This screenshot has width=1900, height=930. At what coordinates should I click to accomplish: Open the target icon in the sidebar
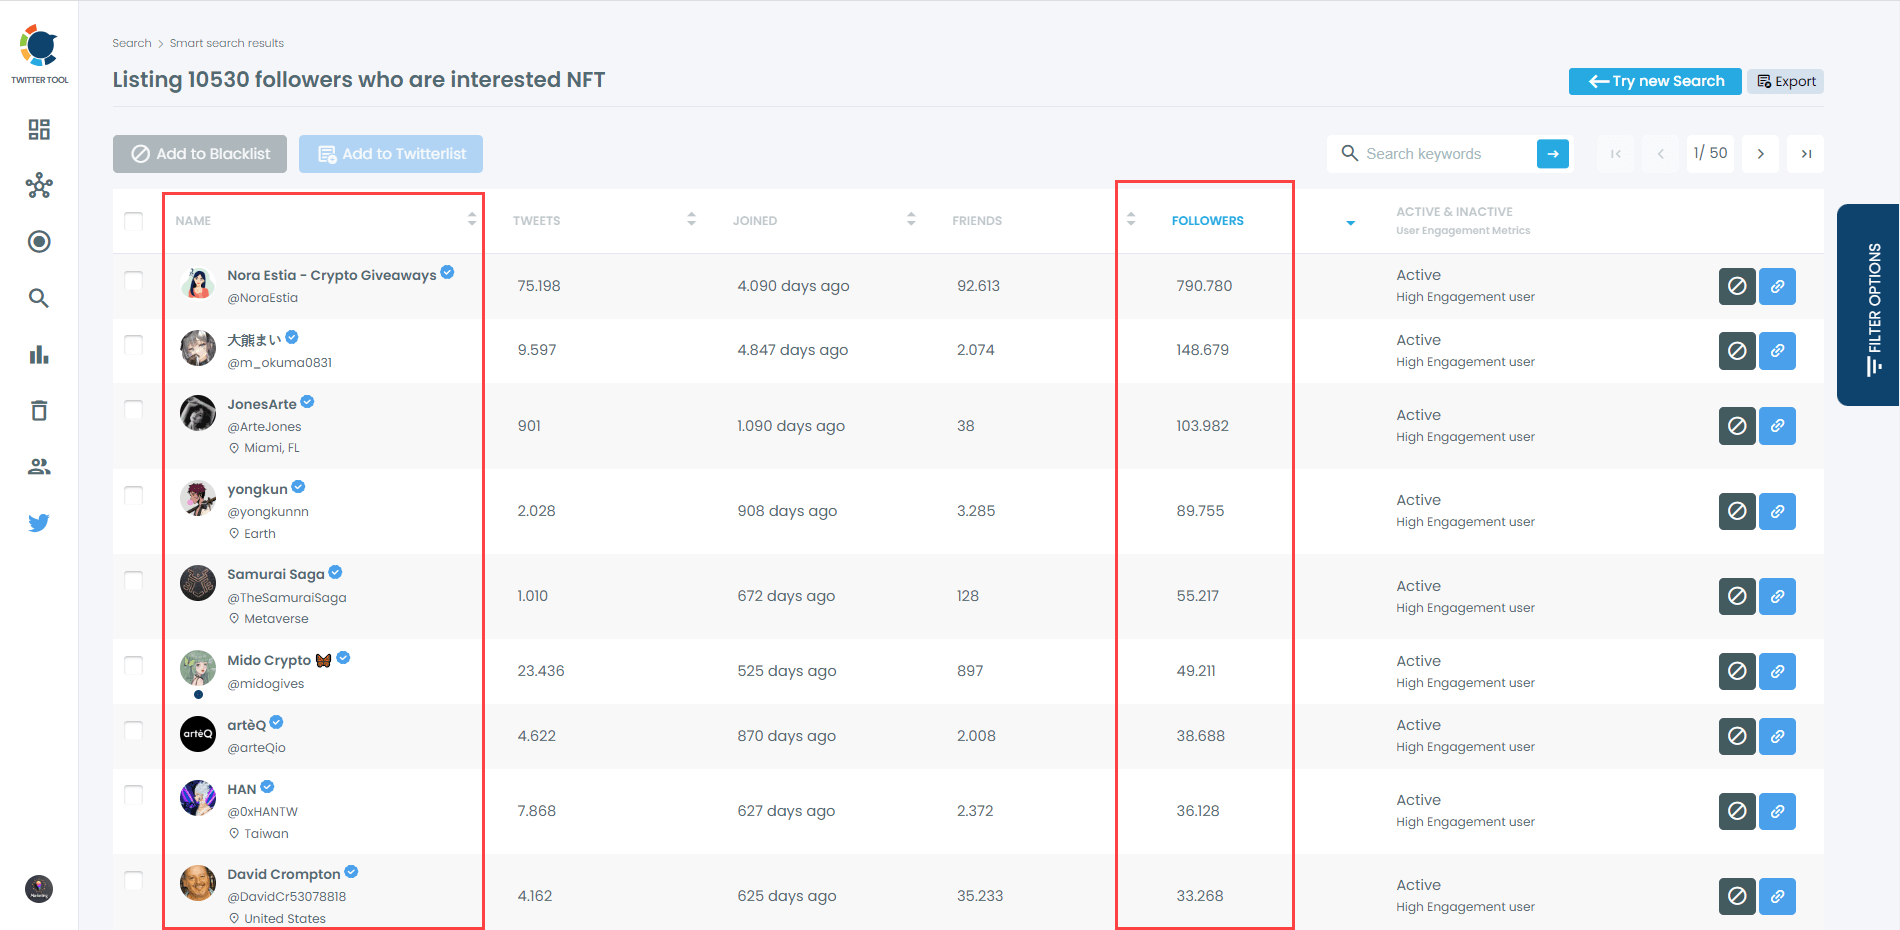(39, 241)
